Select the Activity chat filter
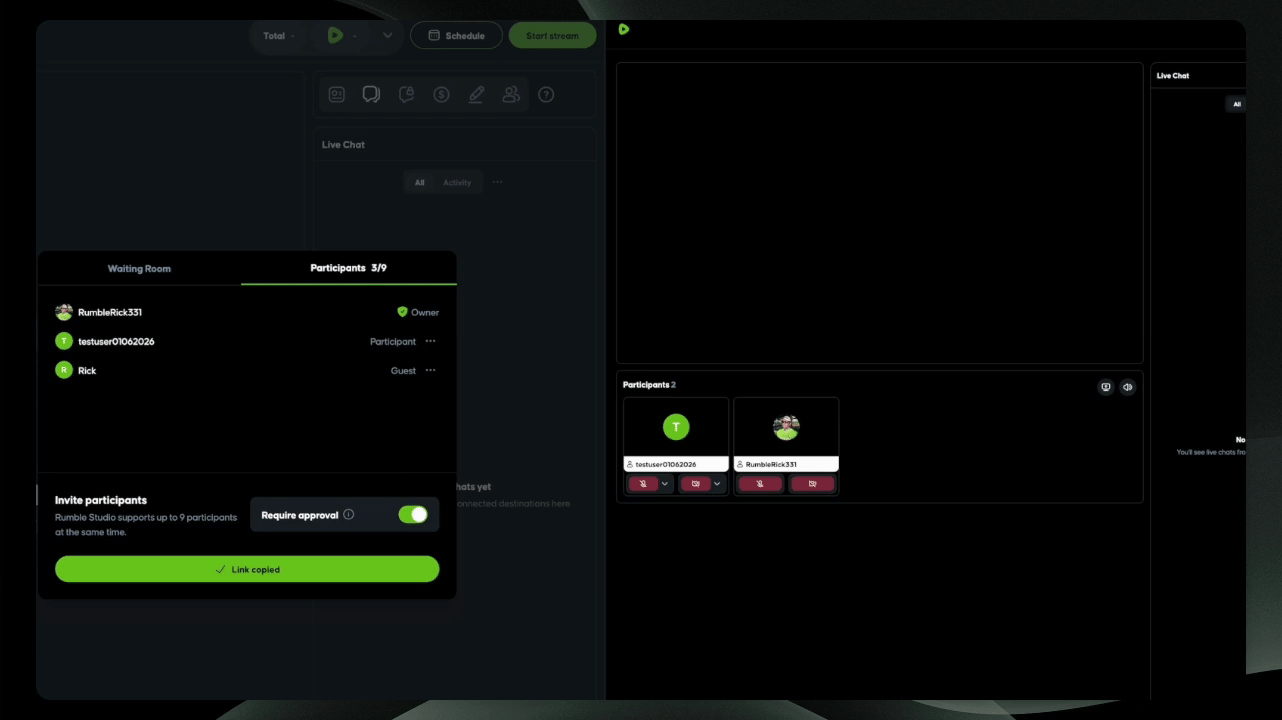Screen dimensions: 1282x720 pyautogui.click(x=457, y=182)
